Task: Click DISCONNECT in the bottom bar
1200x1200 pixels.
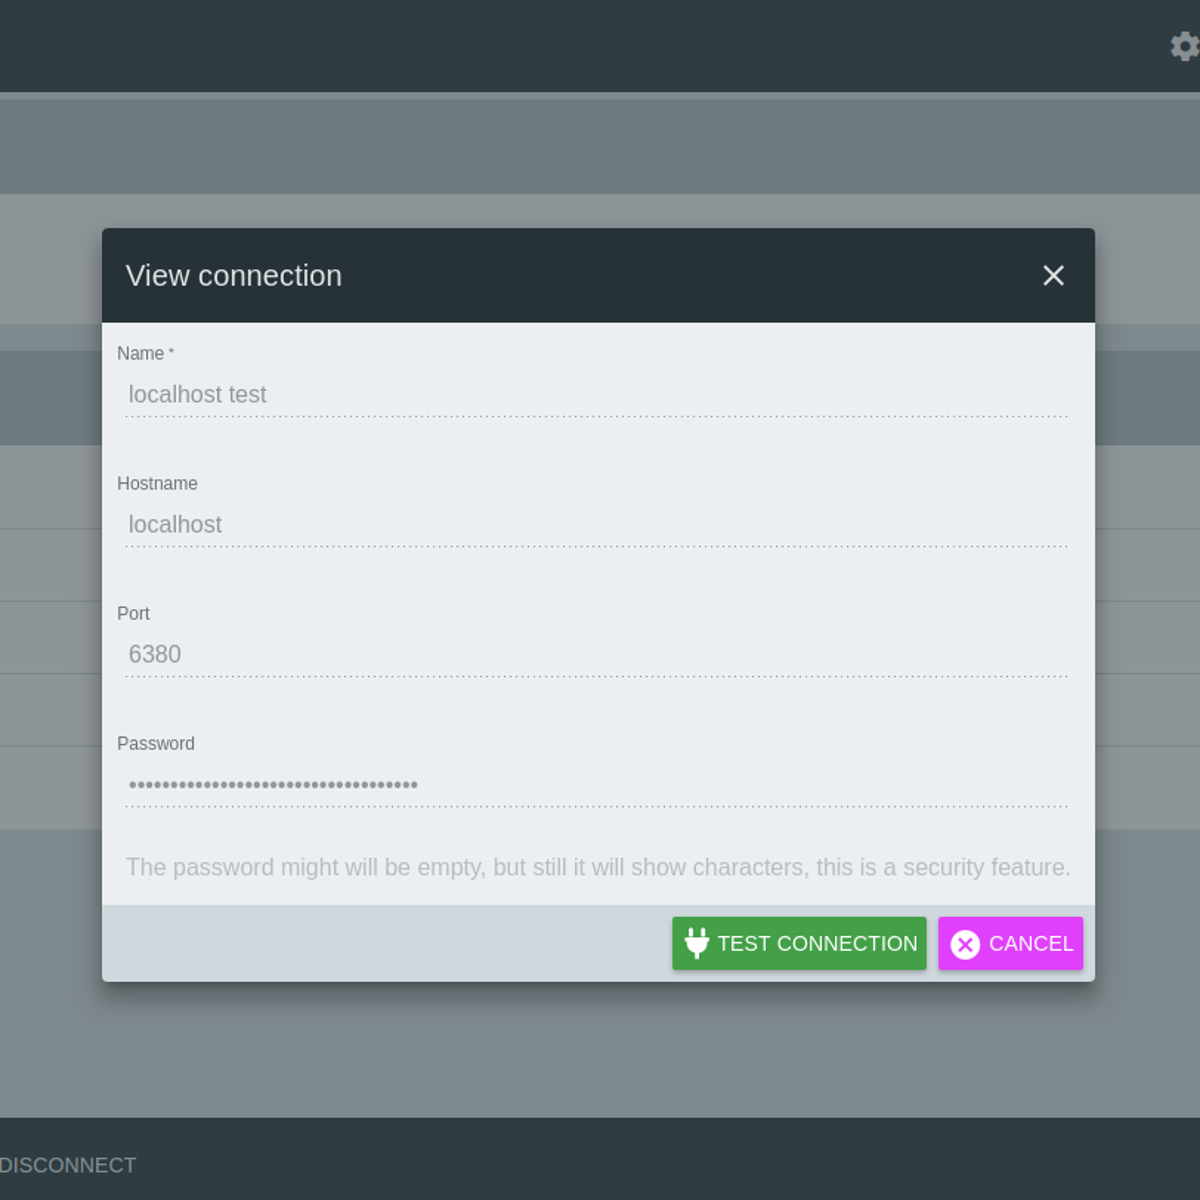Action: pyautogui.click(x=68, y=1165)
